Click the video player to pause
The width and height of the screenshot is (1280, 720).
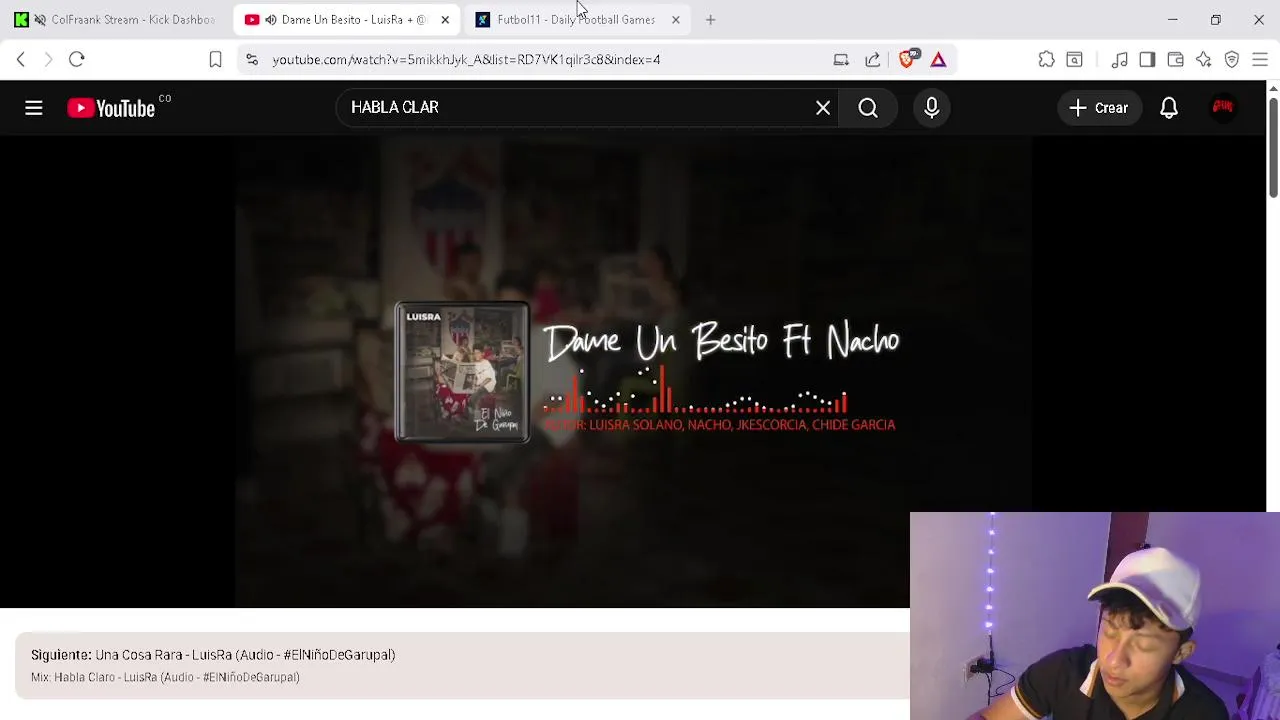click(632, 372)
